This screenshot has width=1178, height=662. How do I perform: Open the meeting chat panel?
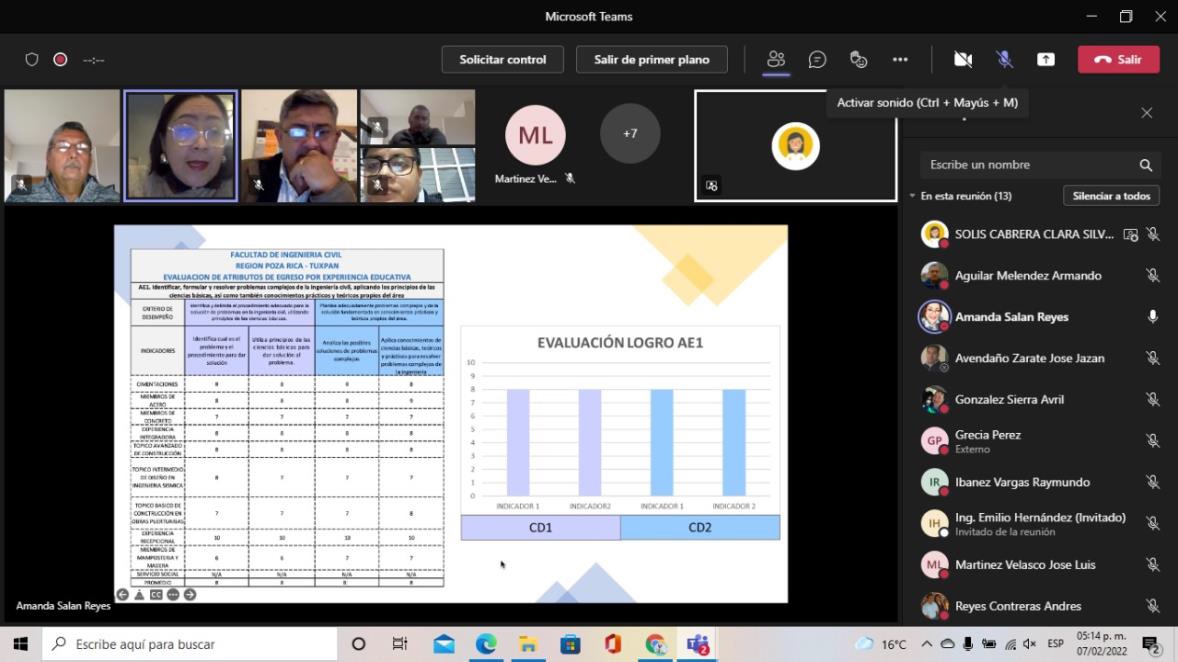(x=817, y=60)
